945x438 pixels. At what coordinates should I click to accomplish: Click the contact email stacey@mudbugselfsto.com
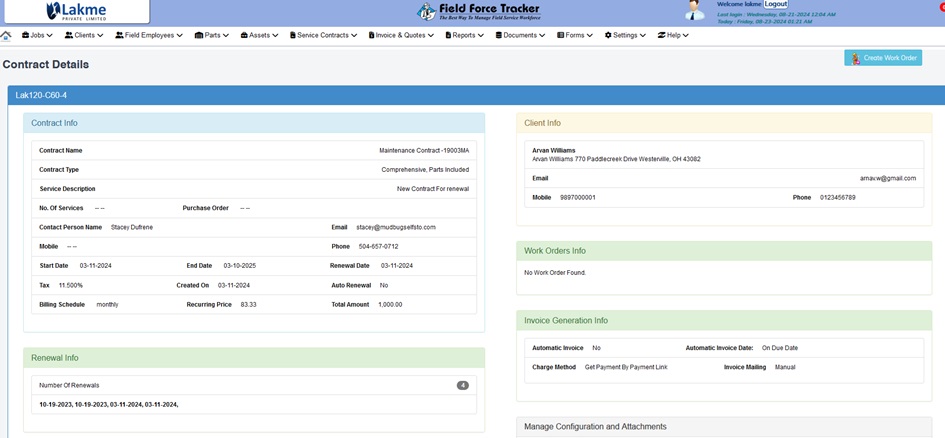point(396,227)
